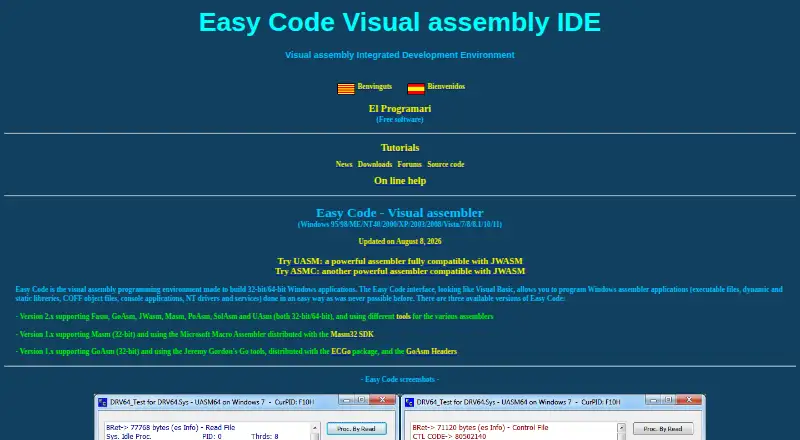Close the left DRV64_Test window
The image size is (800, 440).
382,400
